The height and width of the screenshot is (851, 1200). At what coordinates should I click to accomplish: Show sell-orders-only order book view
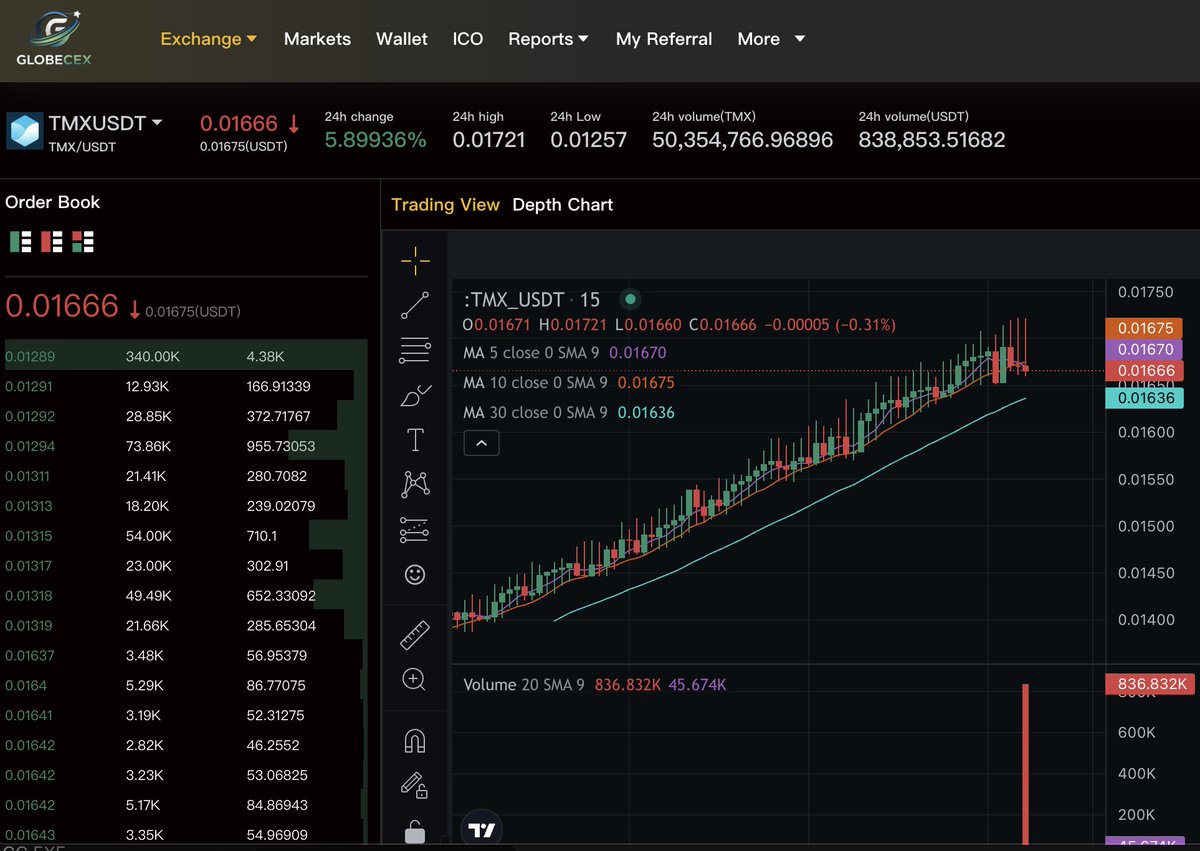point(52,241)
